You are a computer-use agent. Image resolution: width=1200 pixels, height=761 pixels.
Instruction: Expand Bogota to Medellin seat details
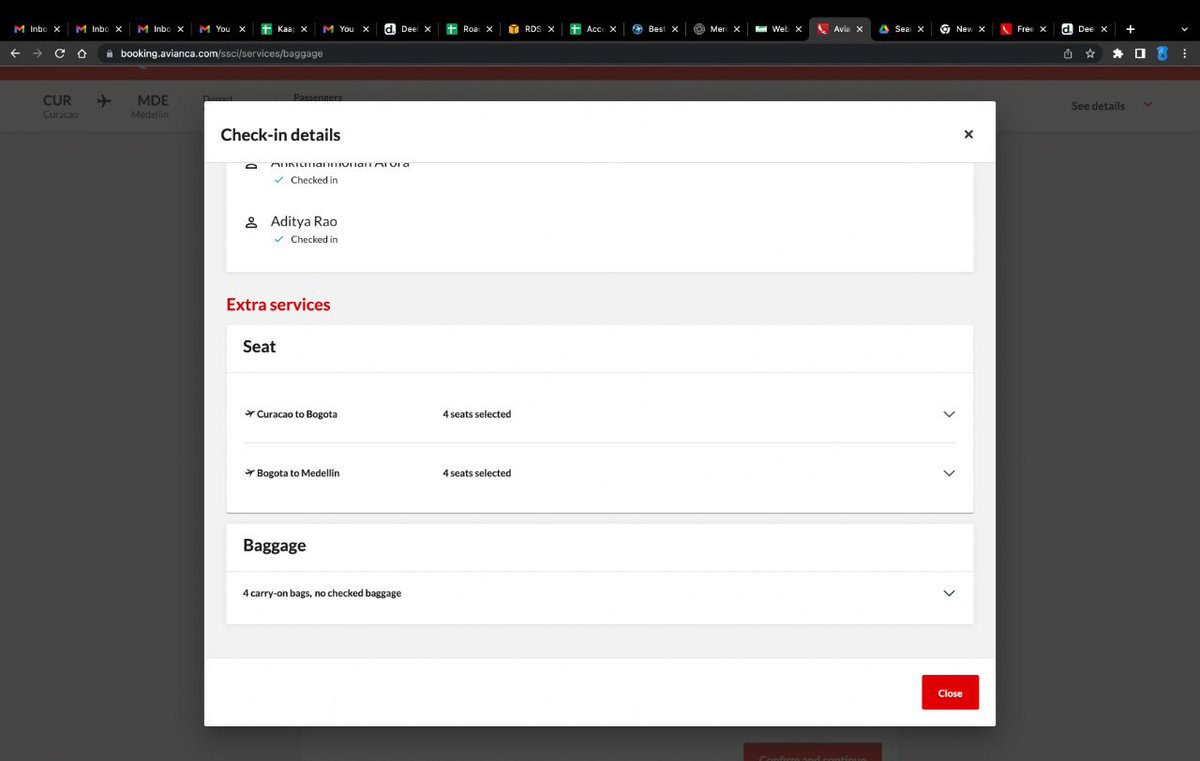click(x=949, y=473)
